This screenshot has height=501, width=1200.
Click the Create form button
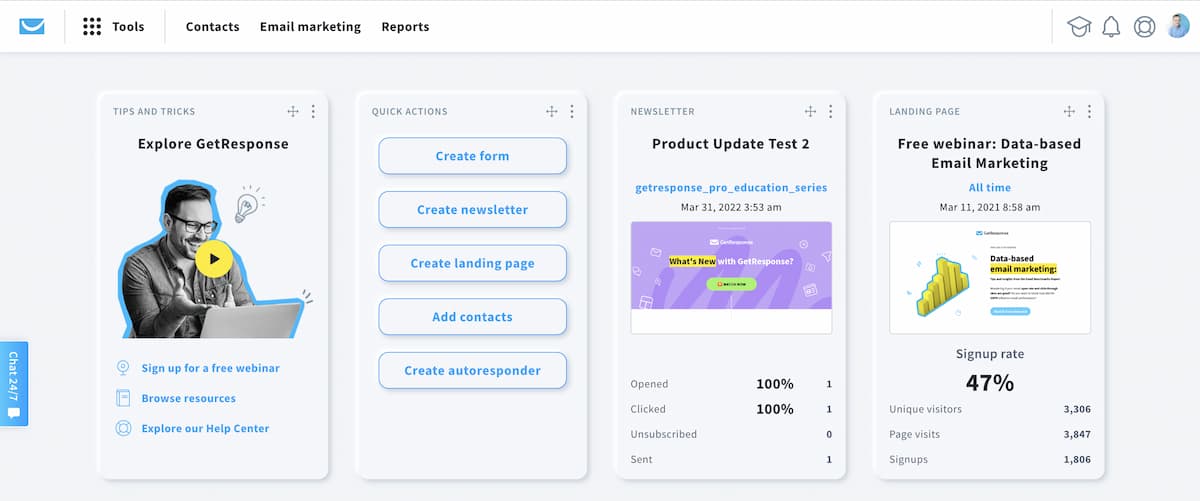tap(472, 156)
